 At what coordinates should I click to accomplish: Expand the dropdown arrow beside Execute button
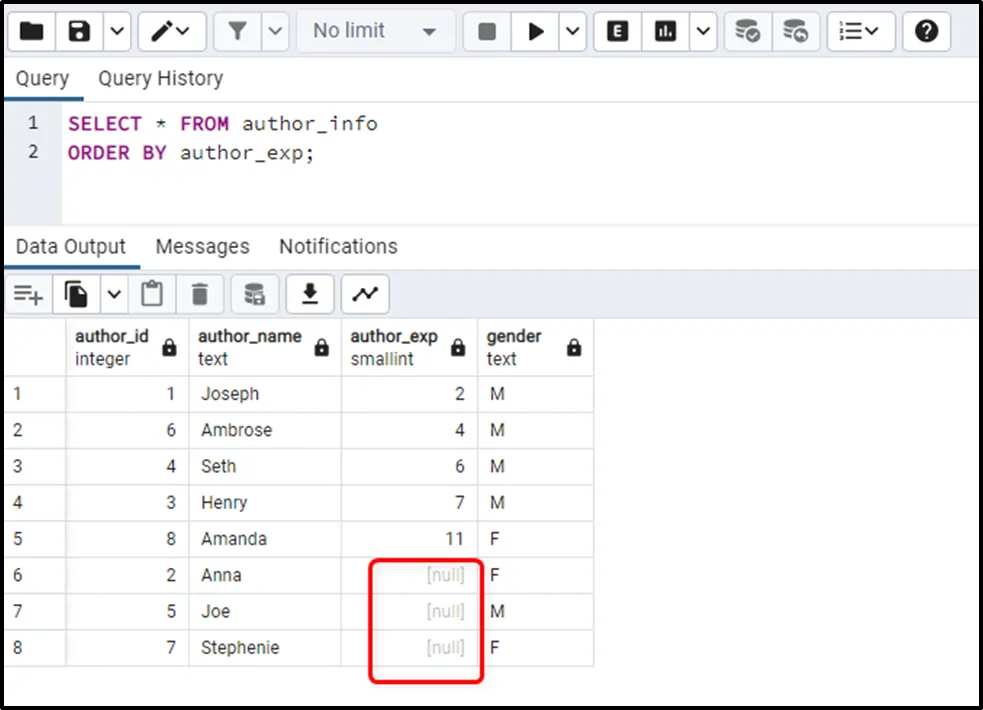pos(573,32)
